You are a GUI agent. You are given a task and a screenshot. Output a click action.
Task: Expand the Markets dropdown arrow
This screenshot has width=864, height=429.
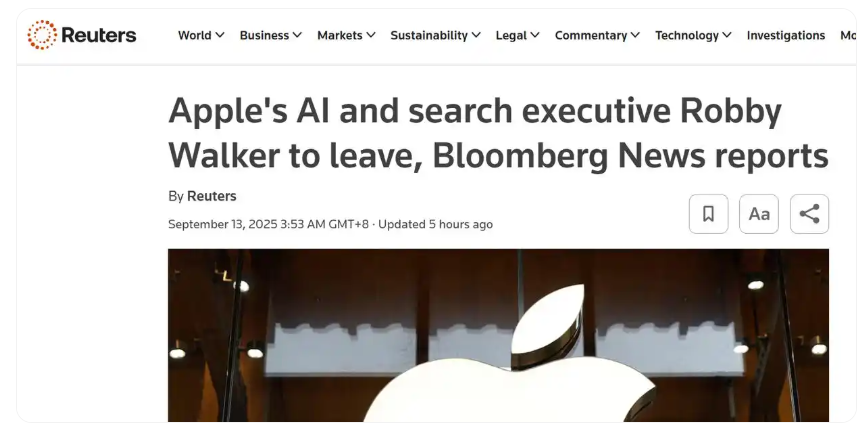[371, 35]
